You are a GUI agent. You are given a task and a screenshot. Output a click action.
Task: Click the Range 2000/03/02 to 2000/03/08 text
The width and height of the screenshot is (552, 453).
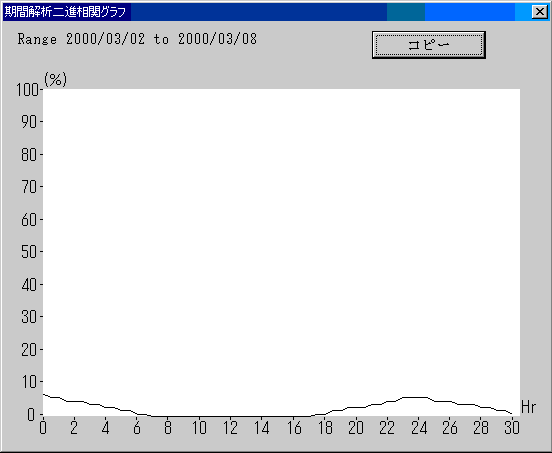137,39
